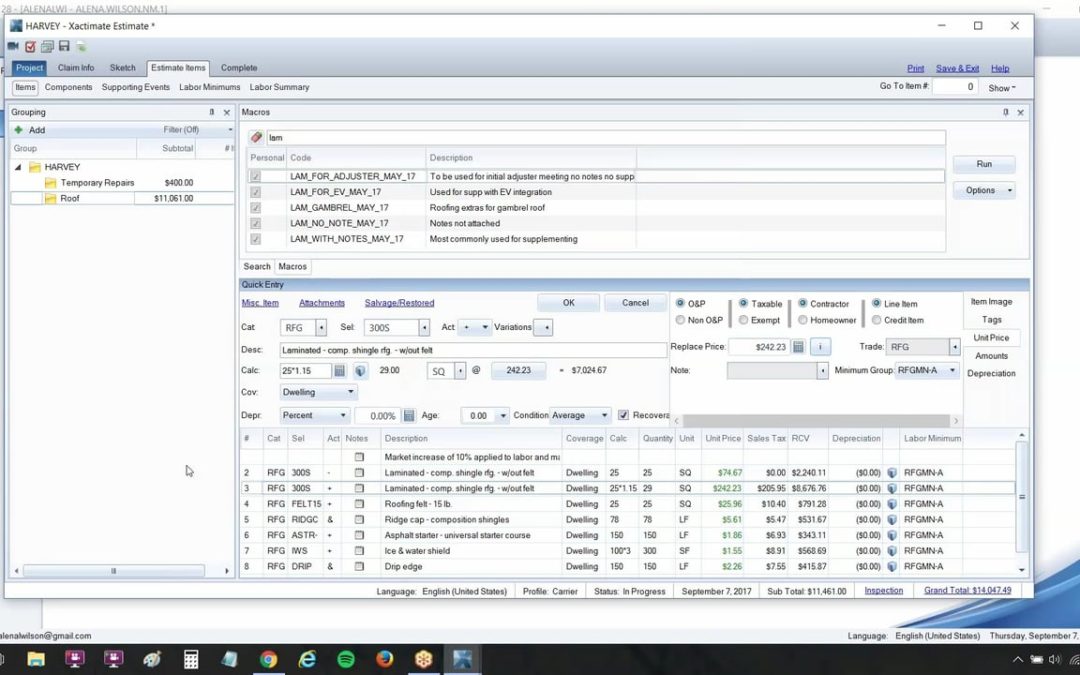Open the Grand Total link in status bar

pyautogui.click(x=968, y=590)
